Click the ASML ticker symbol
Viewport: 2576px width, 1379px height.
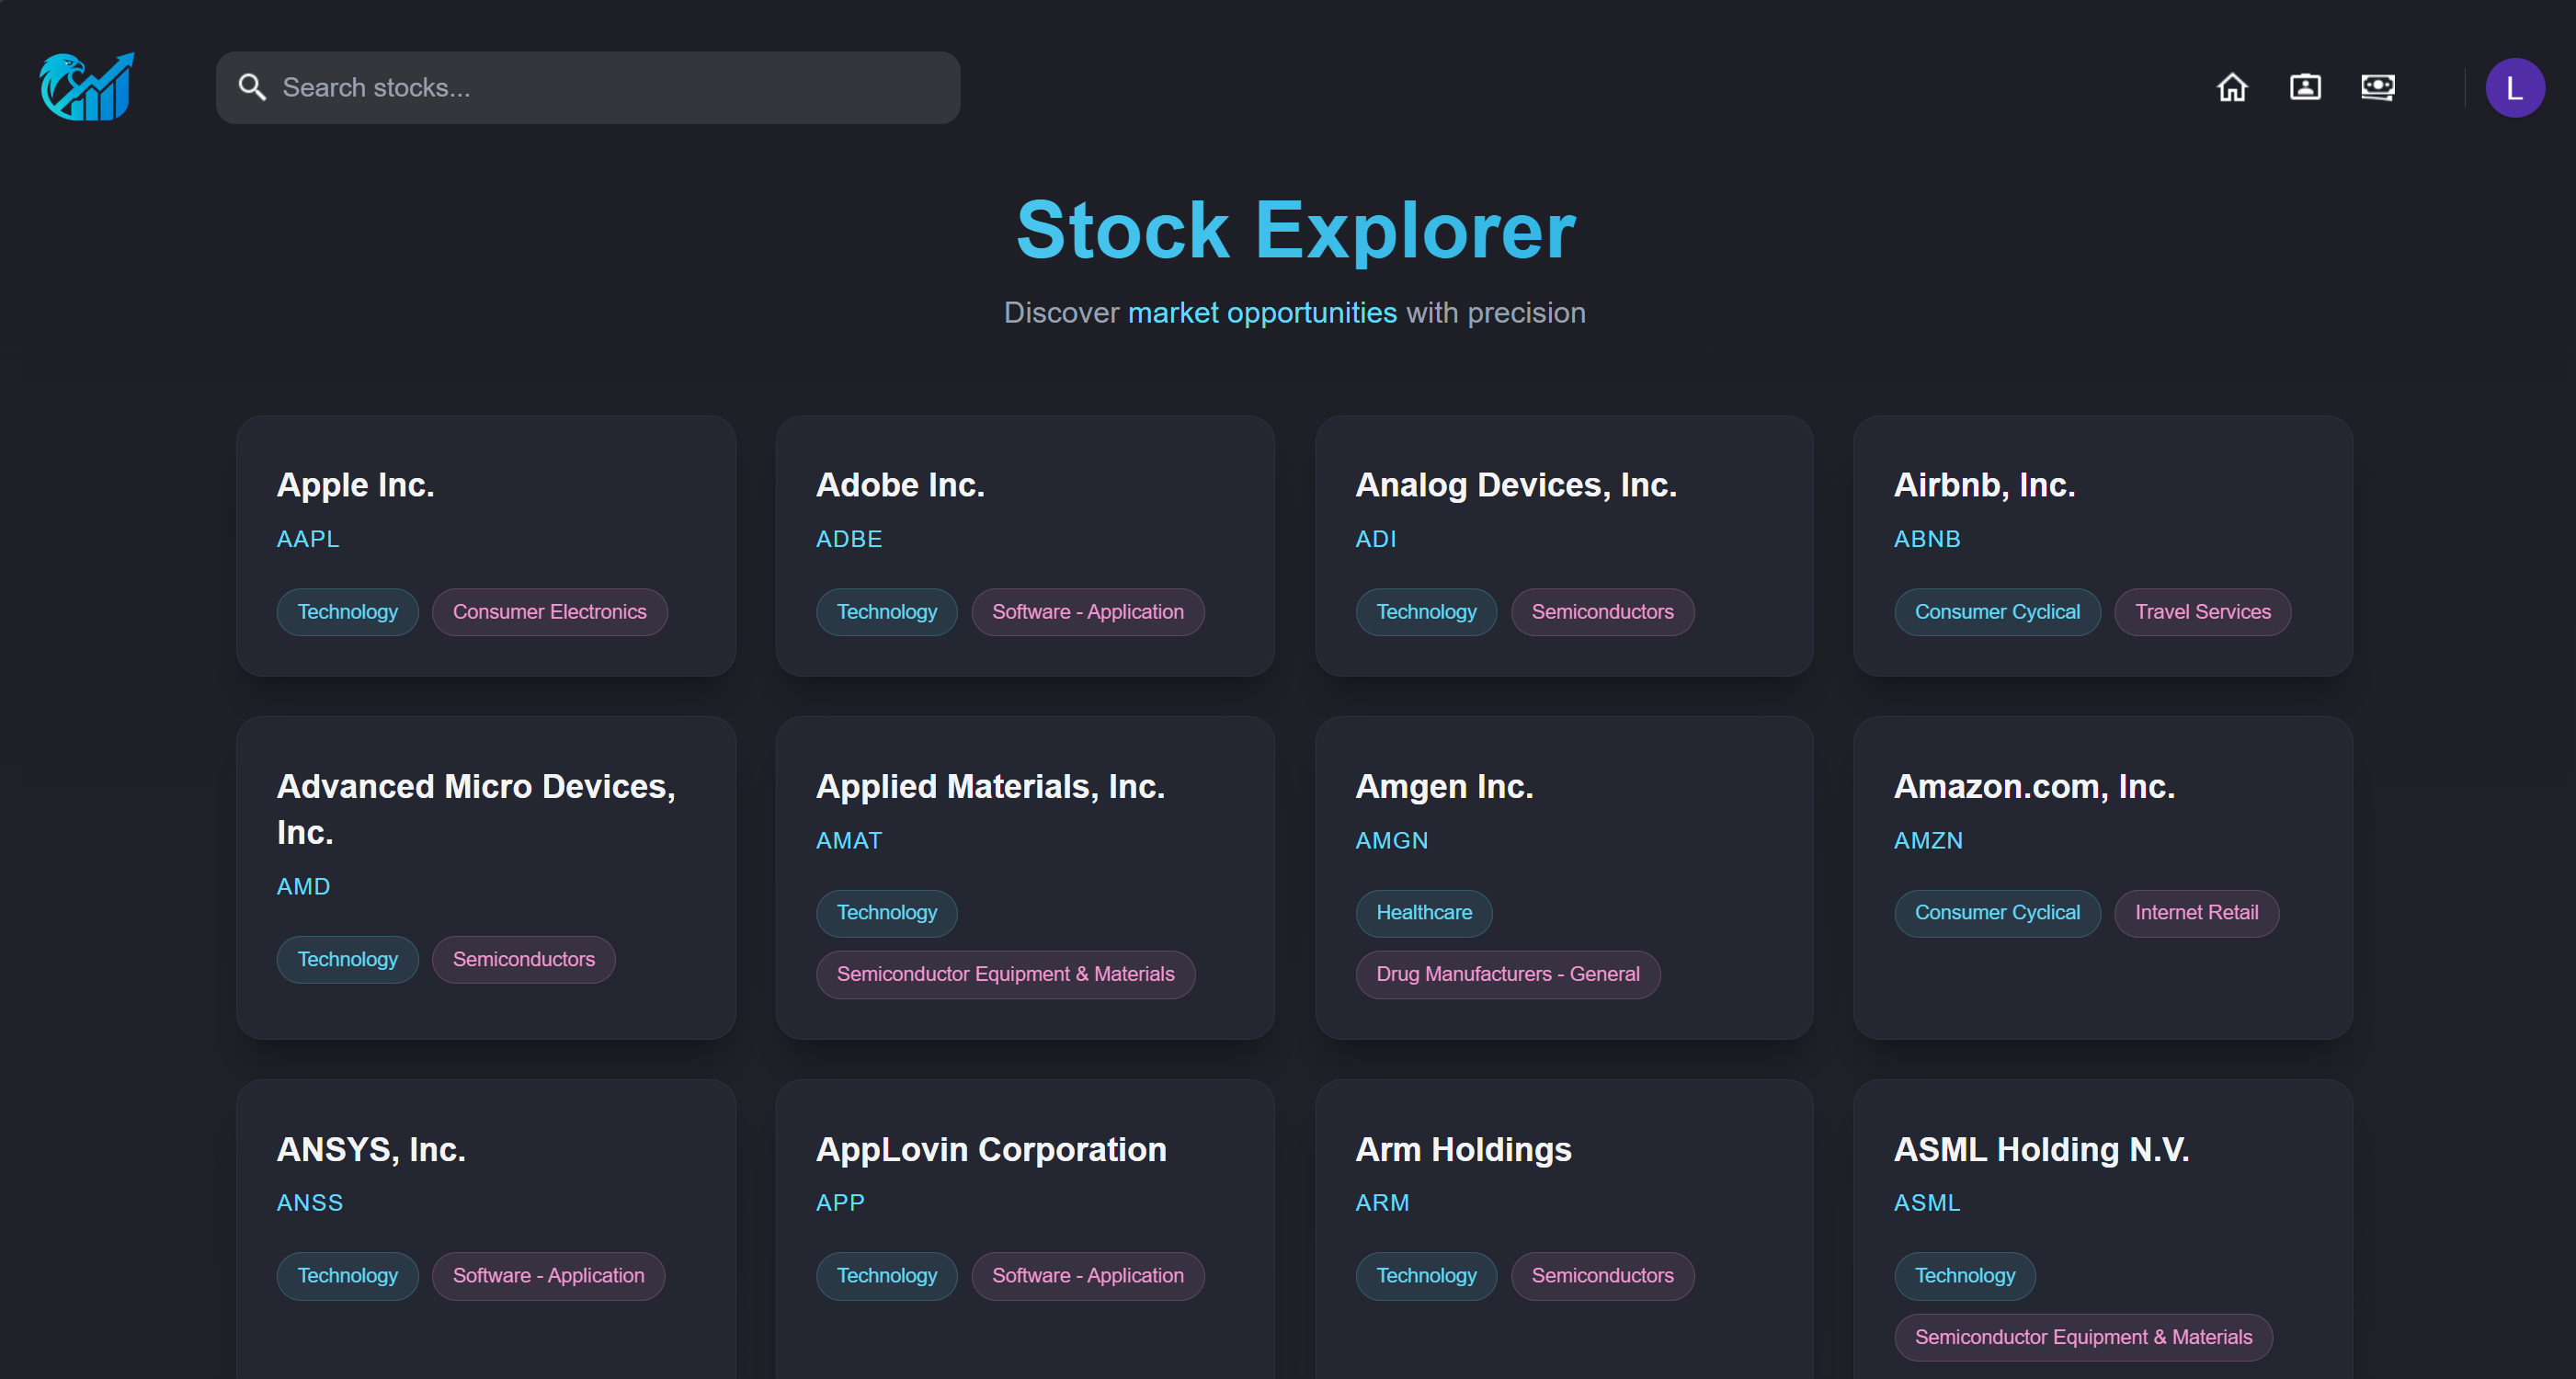click(x=1927, y=1203)
